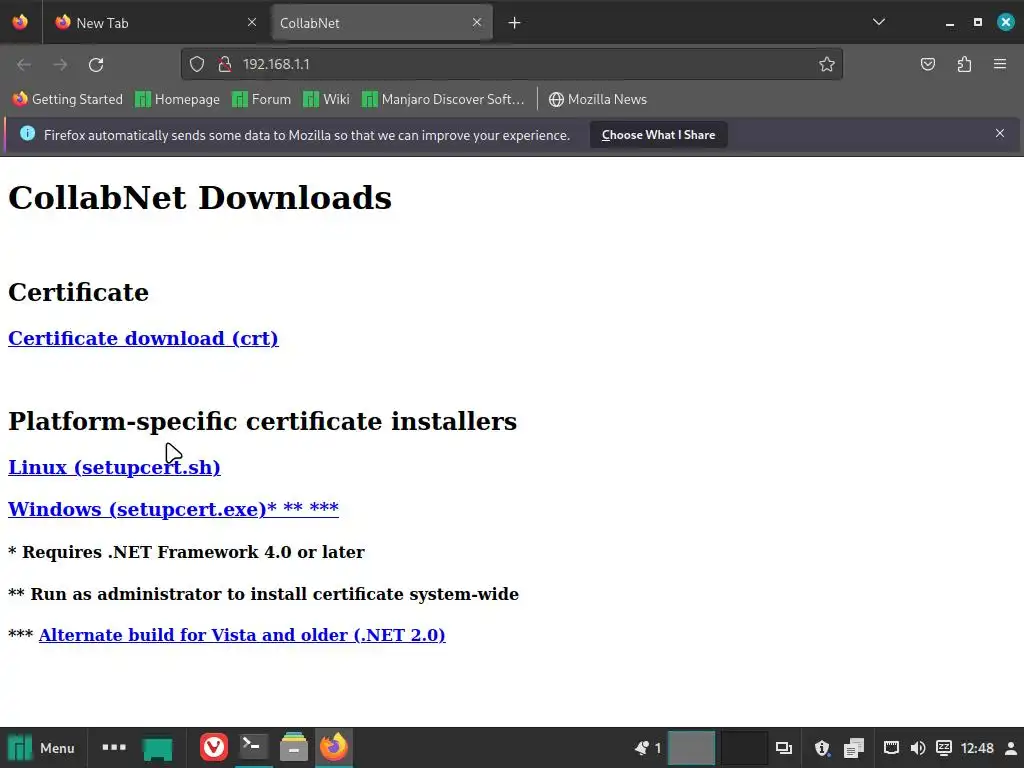Reload the current page

point(96,64)
